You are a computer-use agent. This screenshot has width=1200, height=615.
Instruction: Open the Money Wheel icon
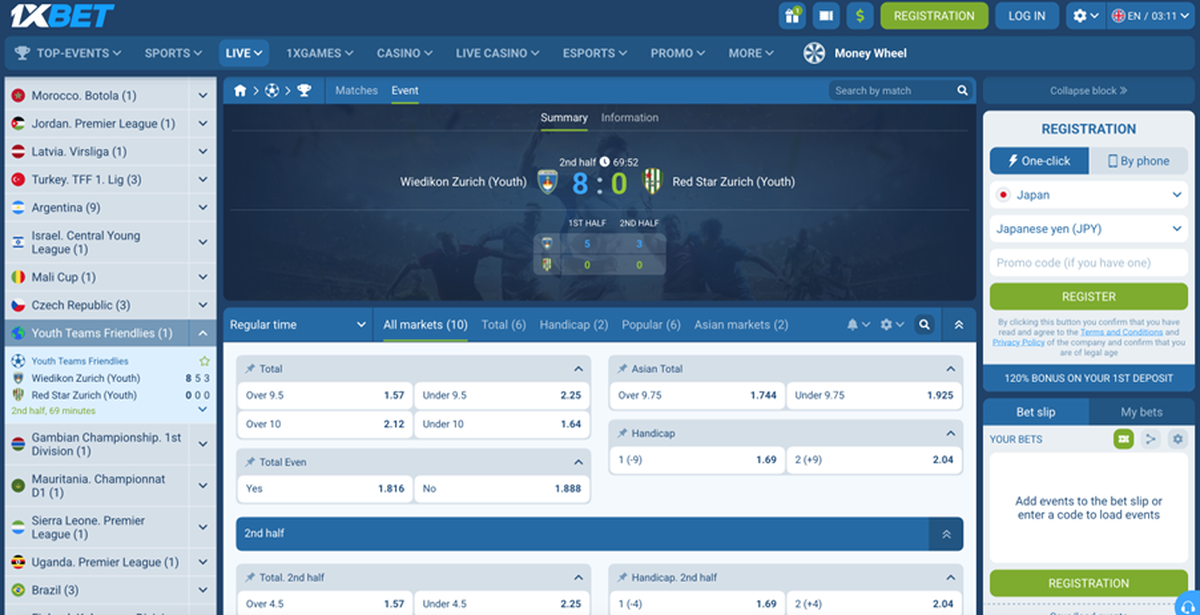point(814,53)
